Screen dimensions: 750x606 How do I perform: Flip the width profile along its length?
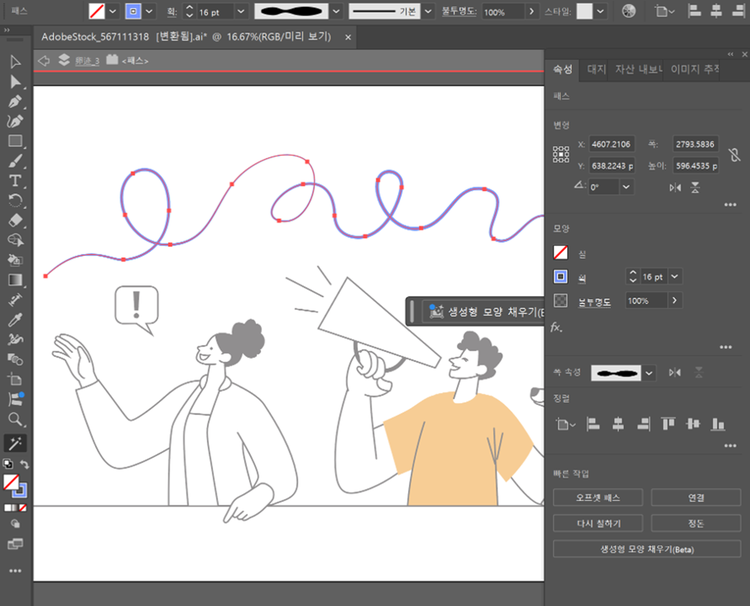click(x=675, y=372)
